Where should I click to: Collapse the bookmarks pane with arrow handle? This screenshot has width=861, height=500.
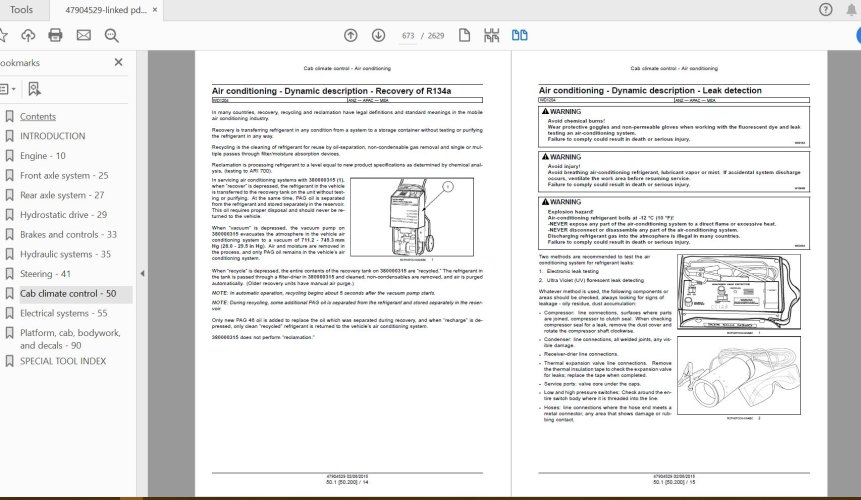[x=142, y=273]
